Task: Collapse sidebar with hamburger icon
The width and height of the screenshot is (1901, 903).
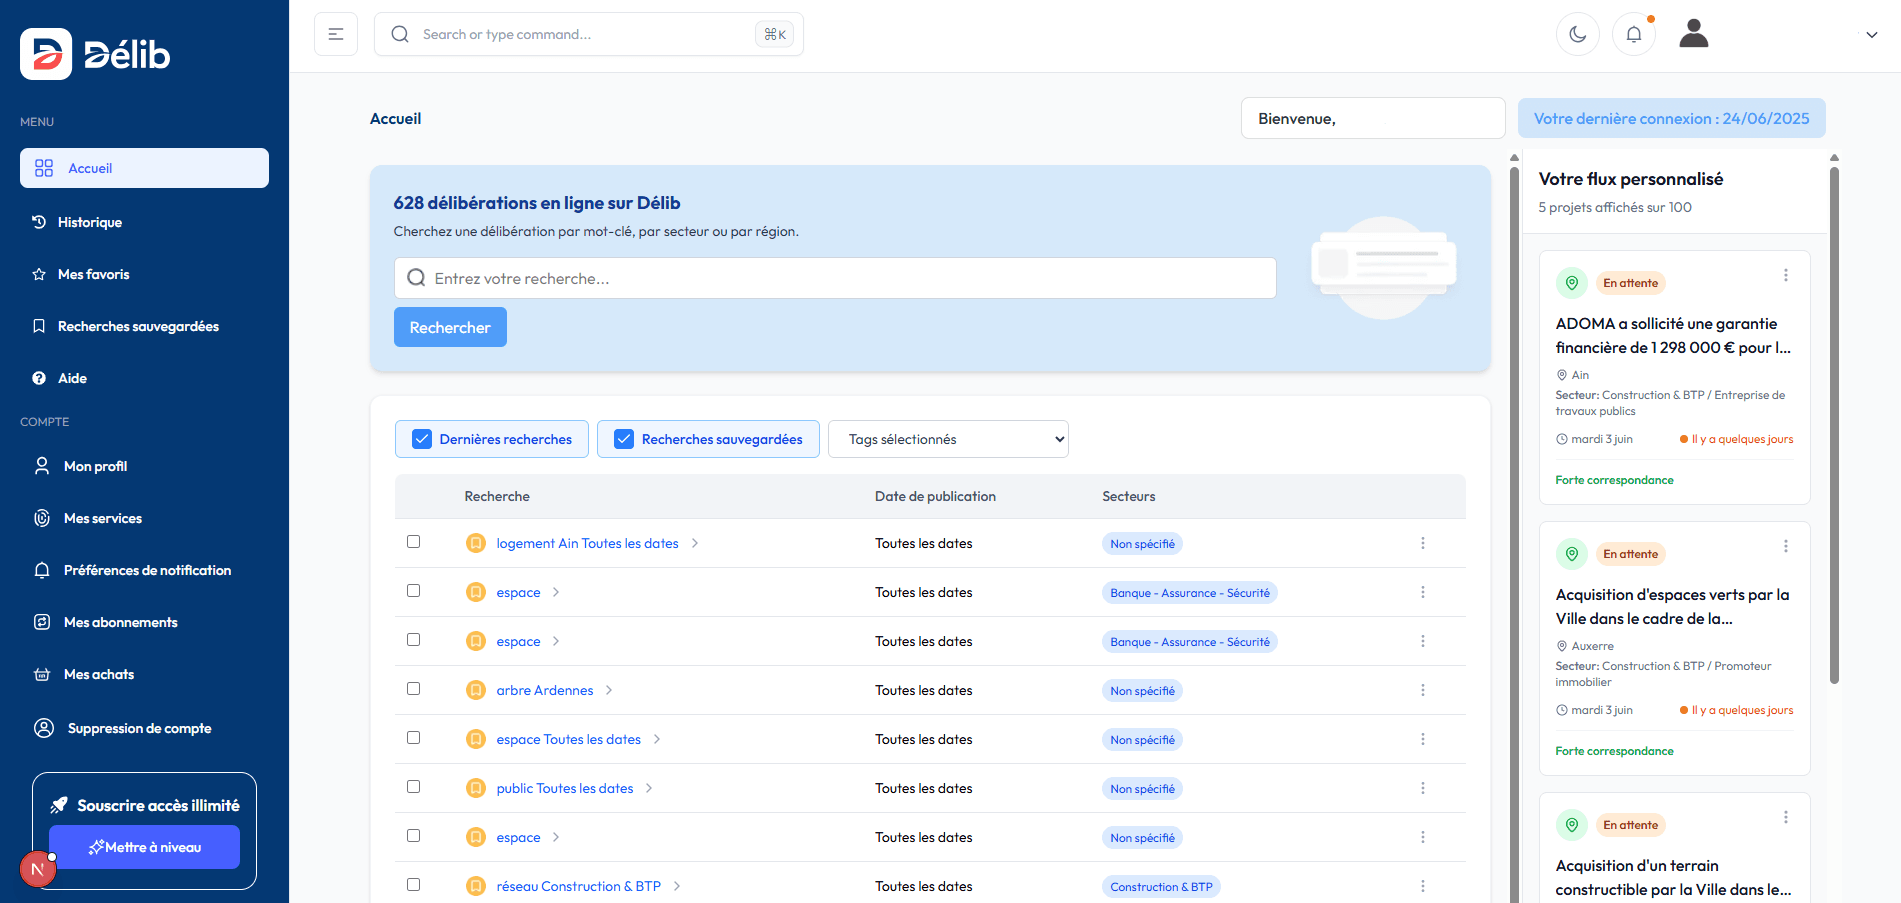Action: click(x=336, y=34)
